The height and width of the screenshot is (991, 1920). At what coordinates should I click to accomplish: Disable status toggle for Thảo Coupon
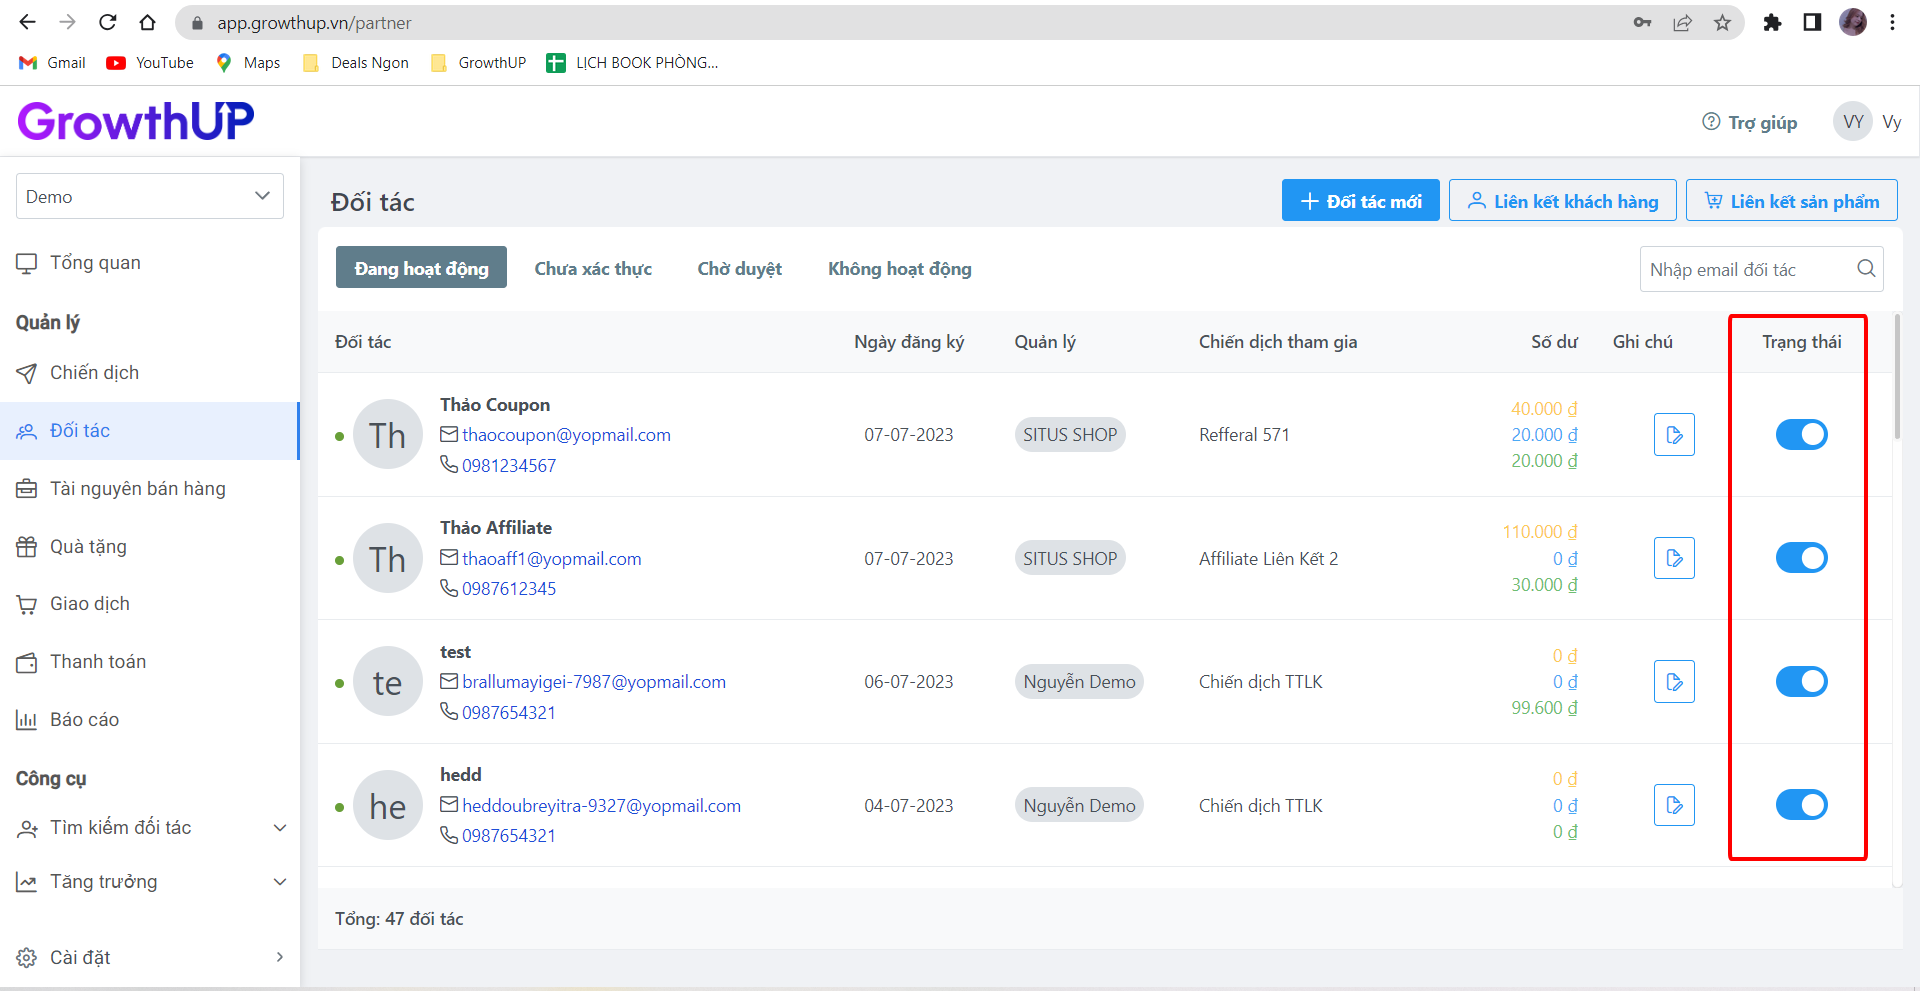click(1801, 435)
